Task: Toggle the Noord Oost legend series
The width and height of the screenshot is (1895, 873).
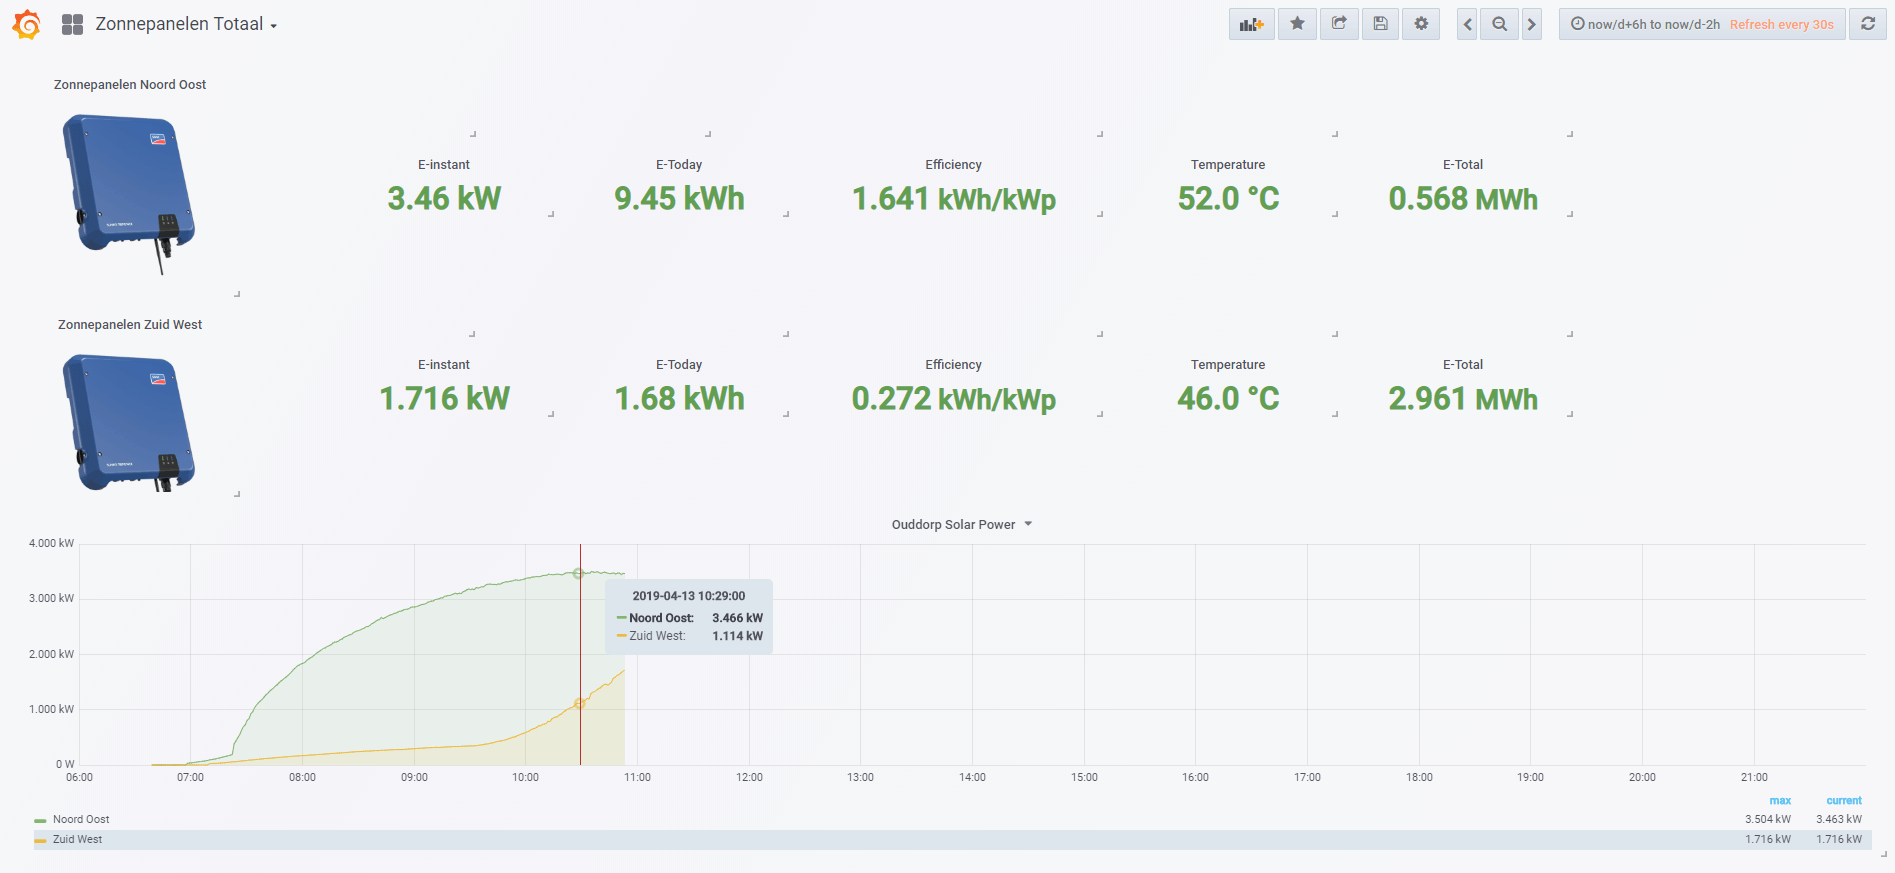Action: [x=81, y=820]
